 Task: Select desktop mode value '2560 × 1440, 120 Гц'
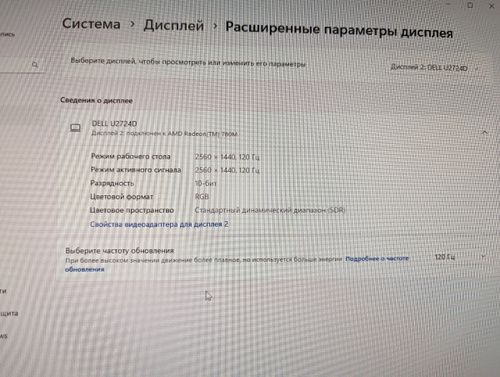pyautogui.click(x=227, y=157)
